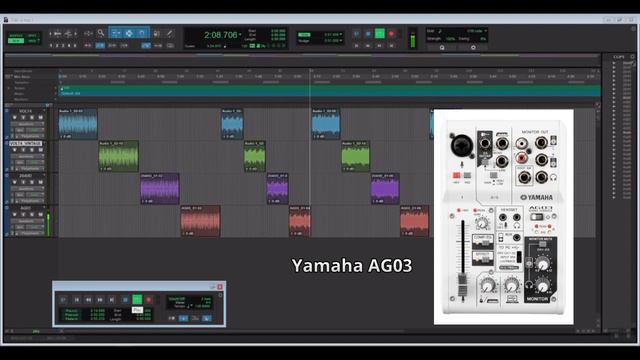Enable the green Slip edit mode button
The image size is (640, 360).
(x=16, y=41)
